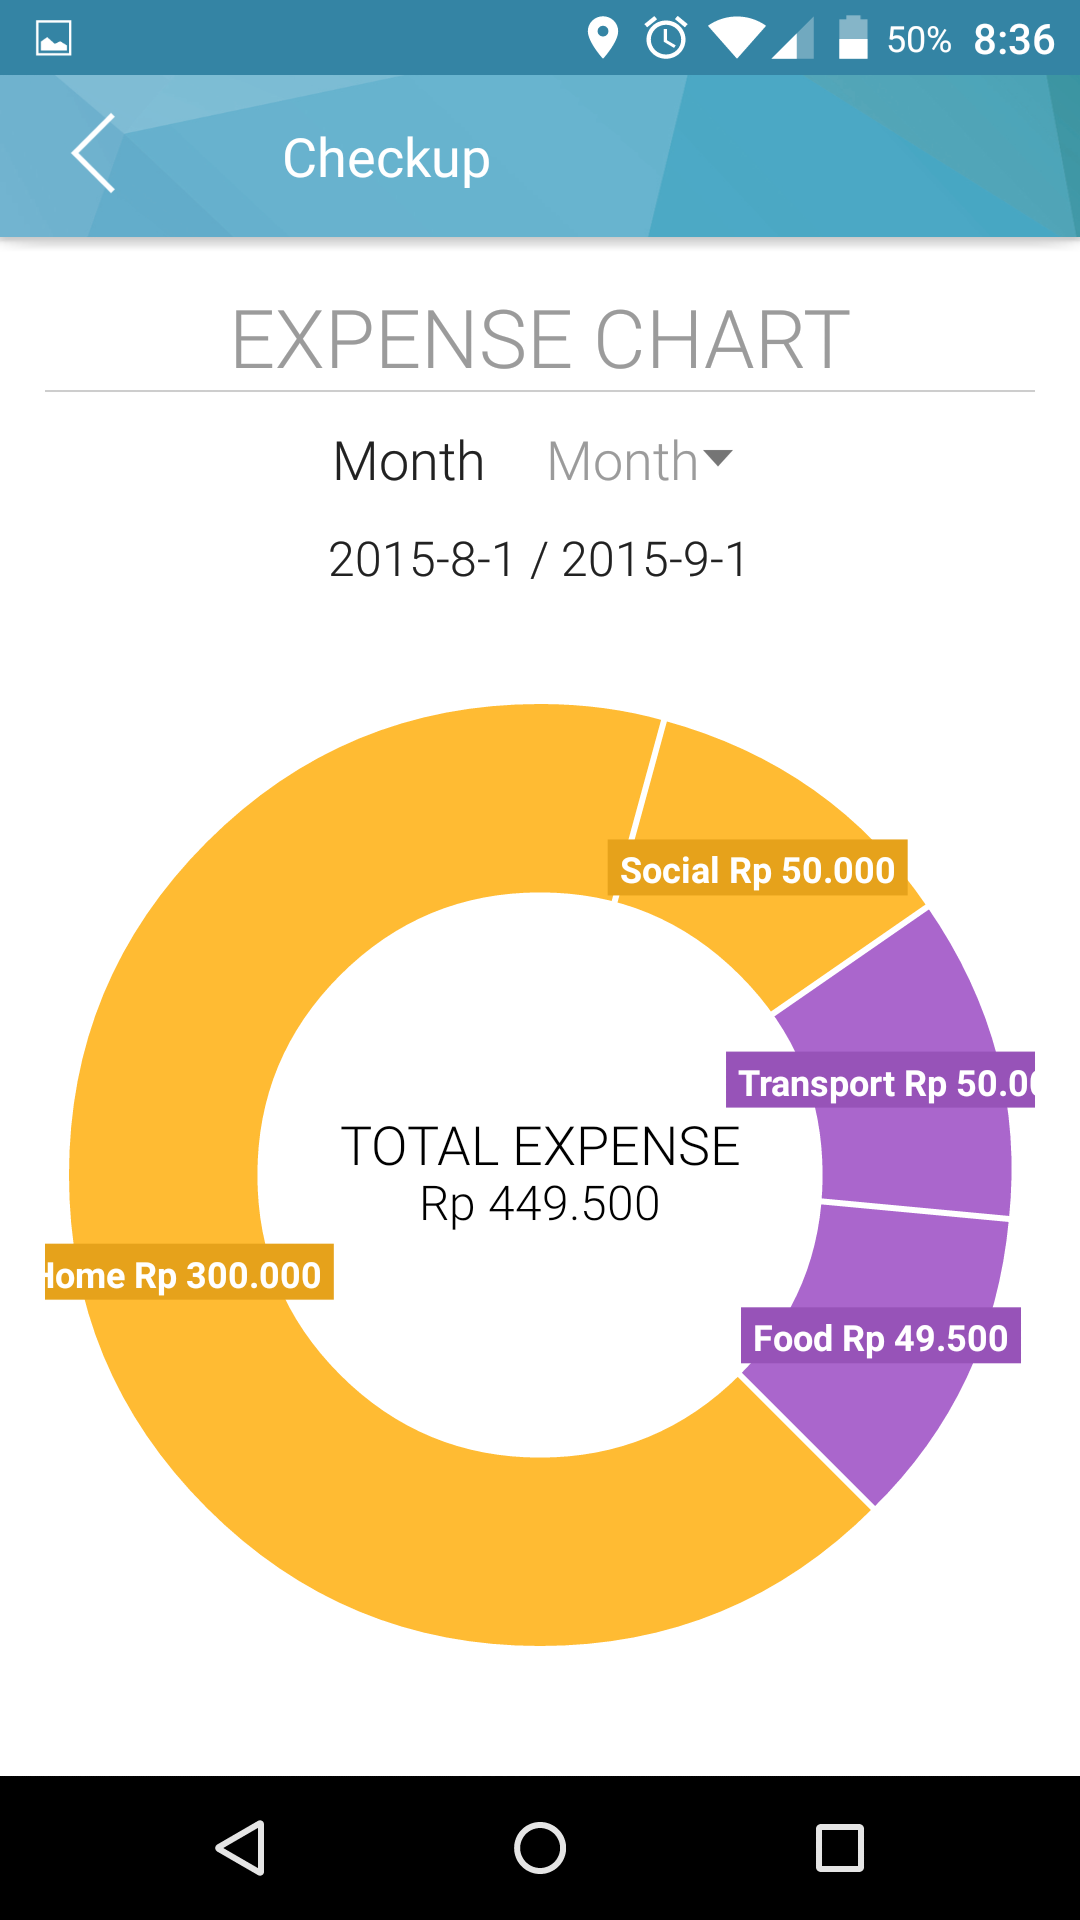The height and width of the screenshot is (1920, 1080).
Task: Tap the Food Rp 49.500 label
Action: pos(880,1336)
